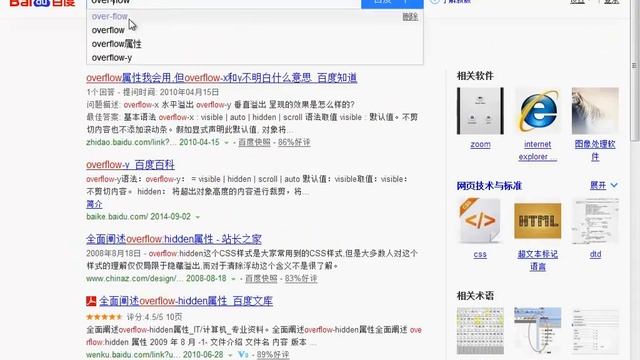Open the zoom software thumbnail
Viewport: 640px width, 360px height.
(x=480, y=111)
